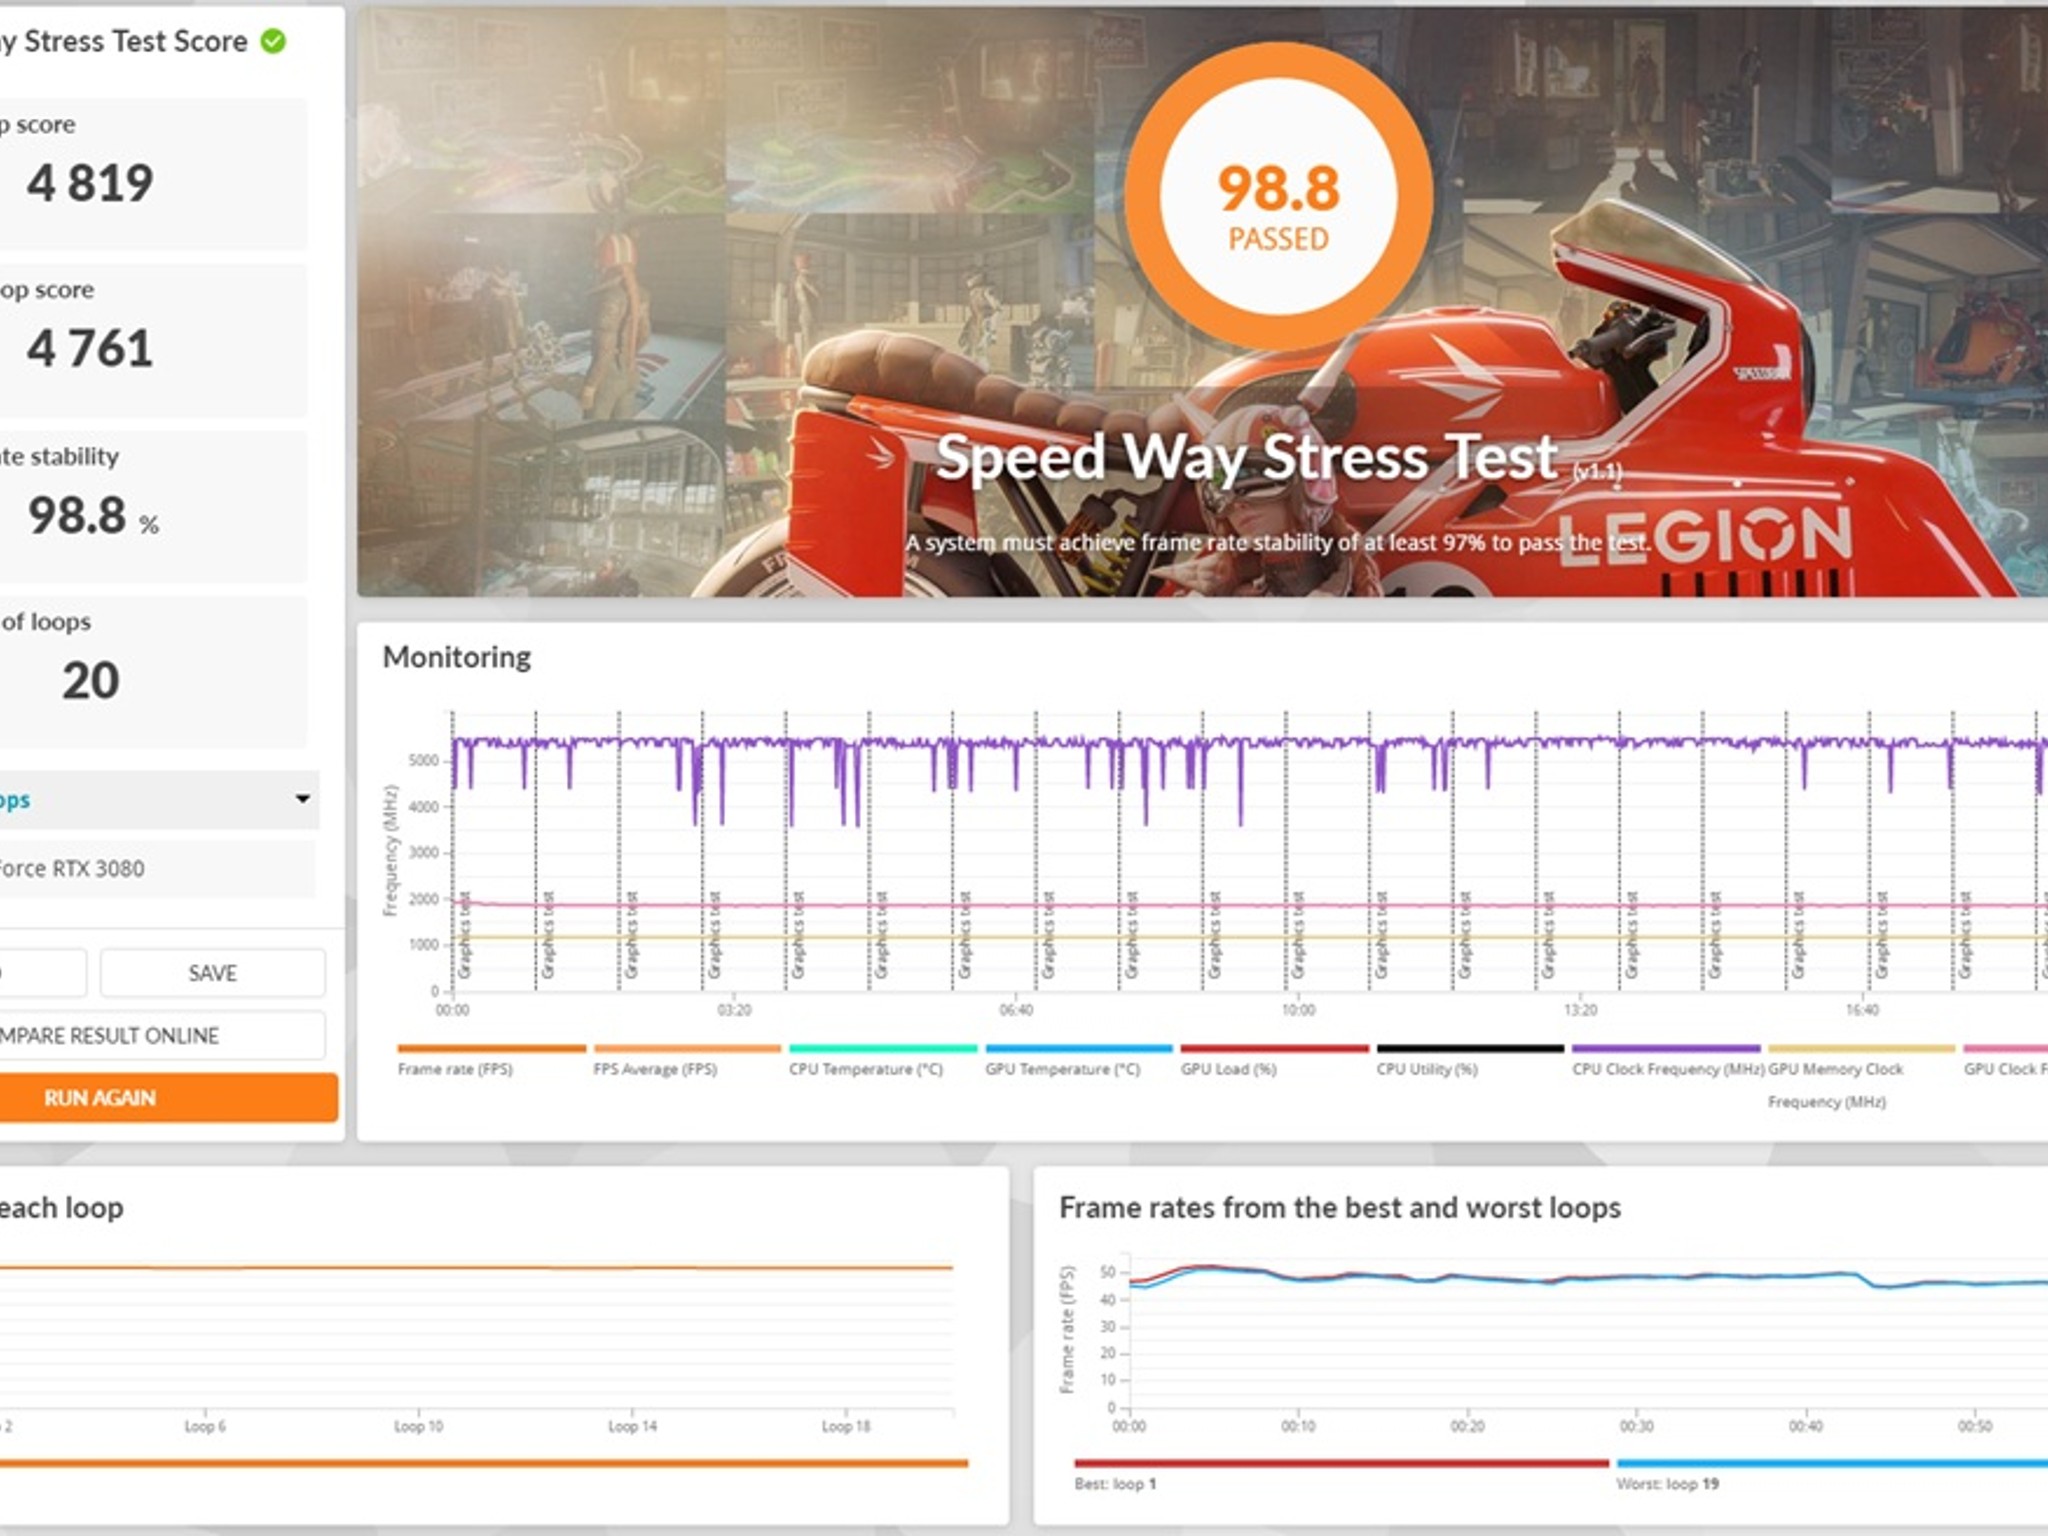Screen dimensions: 2048x1536
Task: Click the 97% requirement description text
Action: [x=1277, y=543]
